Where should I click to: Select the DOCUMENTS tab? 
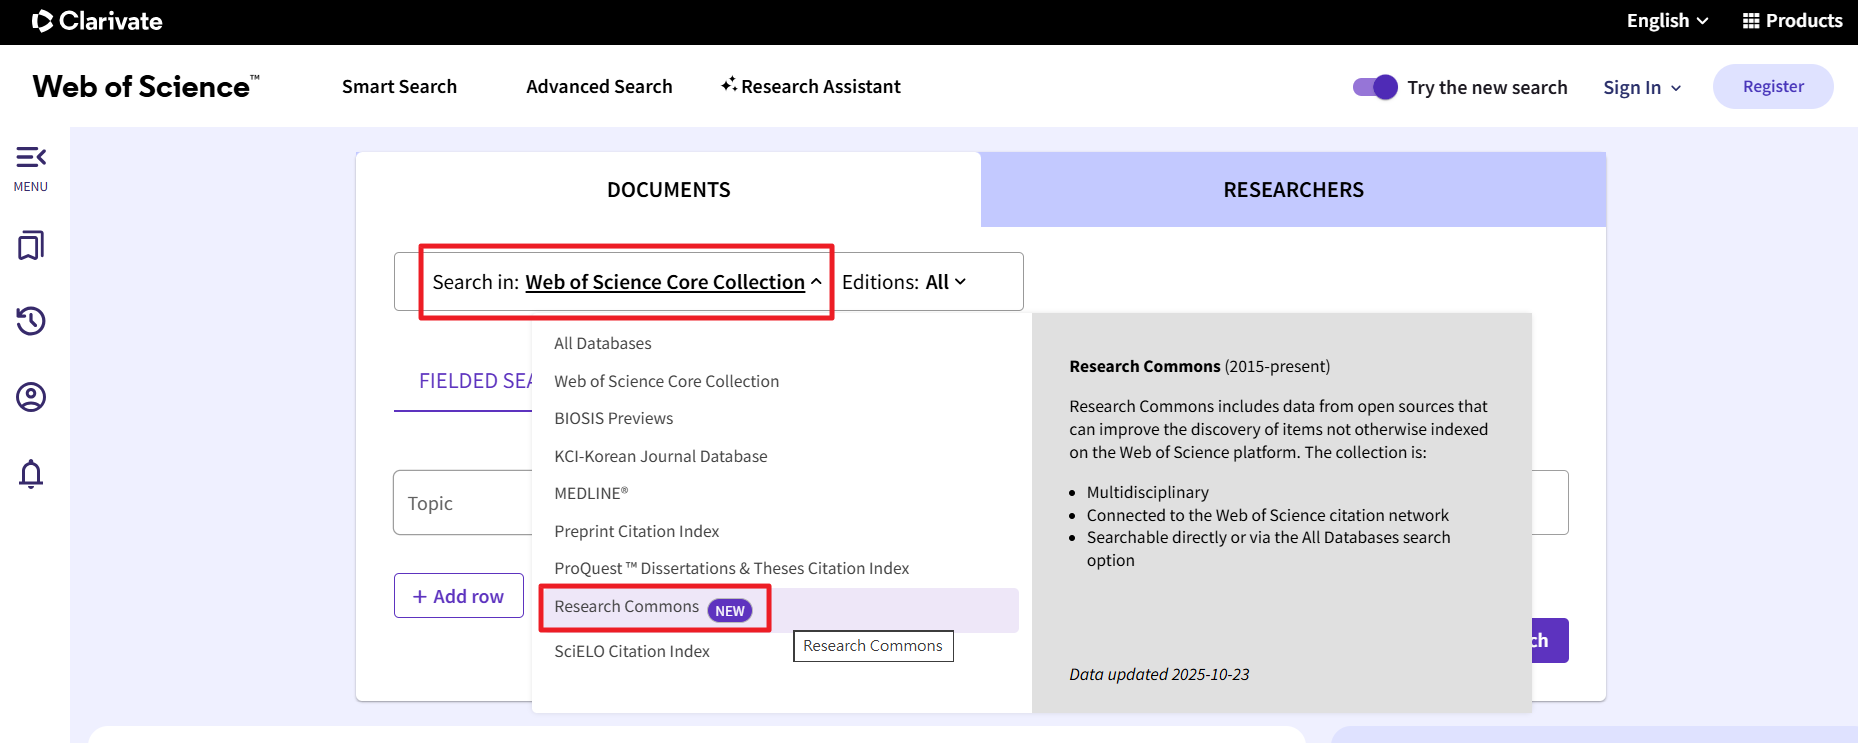[668, 190]
